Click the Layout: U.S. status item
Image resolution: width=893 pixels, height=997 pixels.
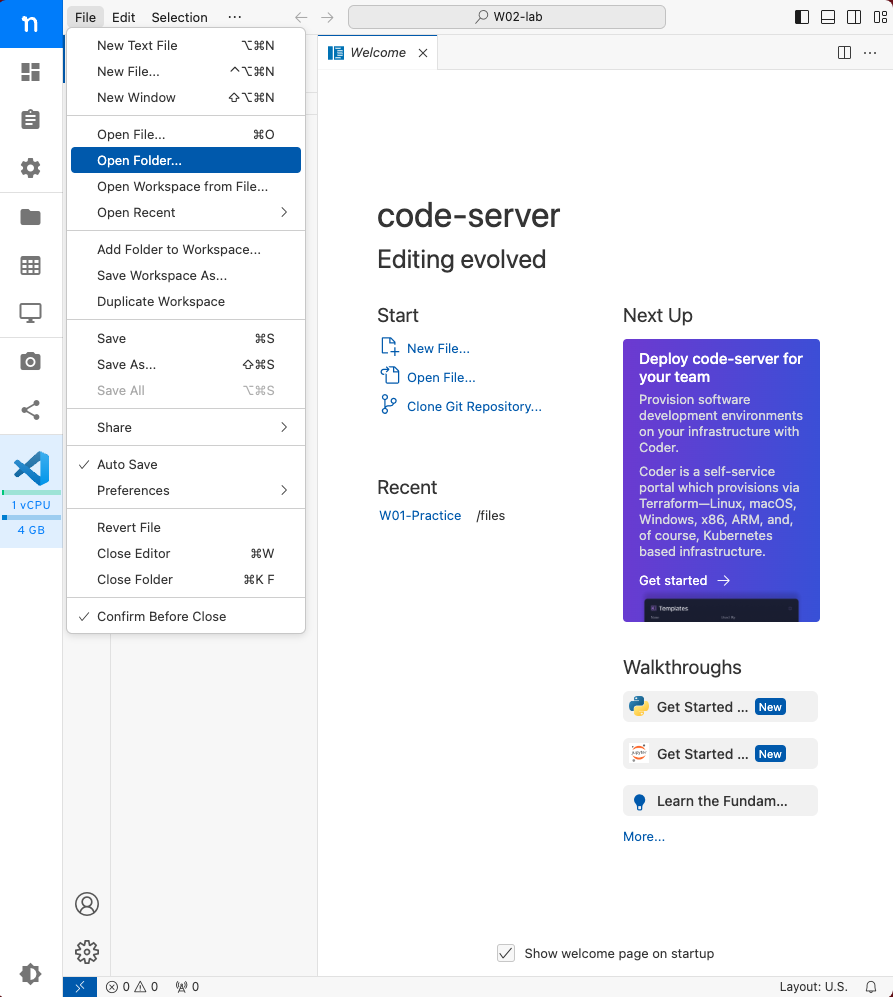pyautogui.click(x=813, y=987)
